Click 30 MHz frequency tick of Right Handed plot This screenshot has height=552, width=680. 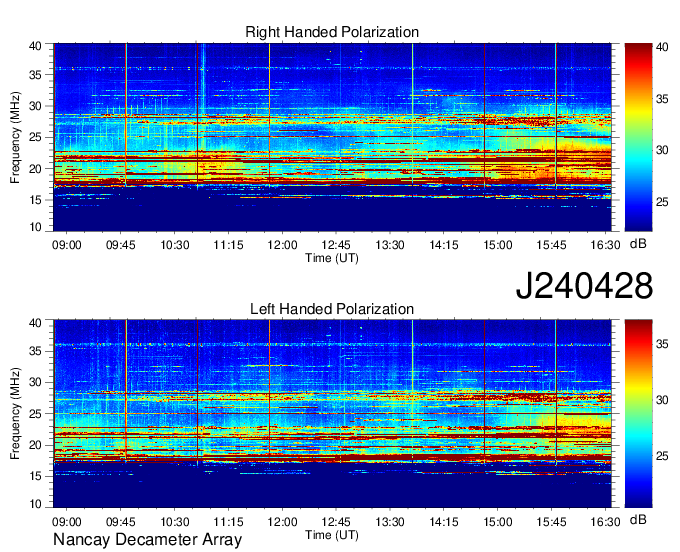[x=35, y=106]
